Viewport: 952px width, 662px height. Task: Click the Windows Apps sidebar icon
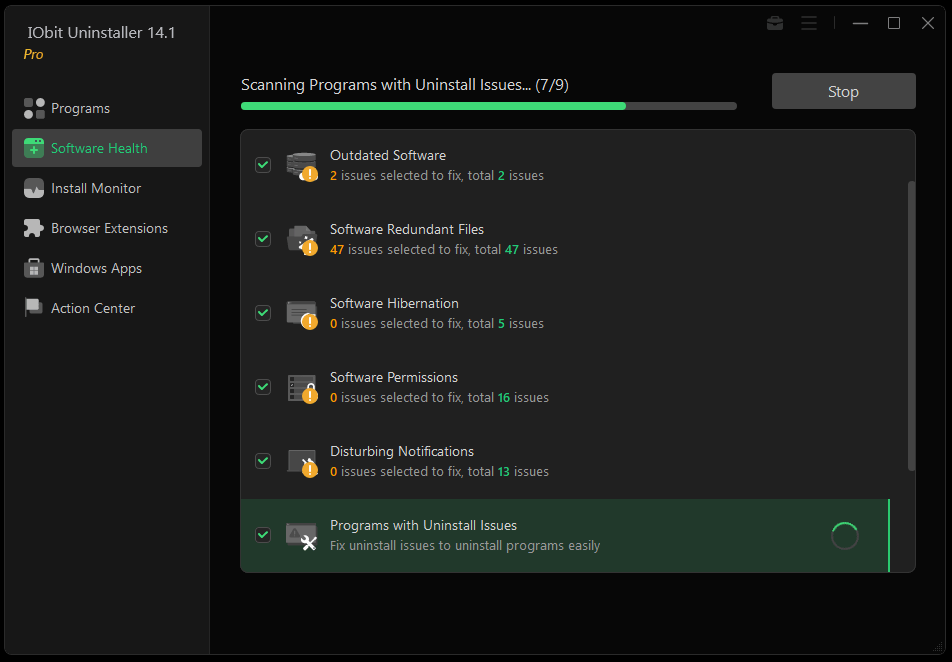34,268
